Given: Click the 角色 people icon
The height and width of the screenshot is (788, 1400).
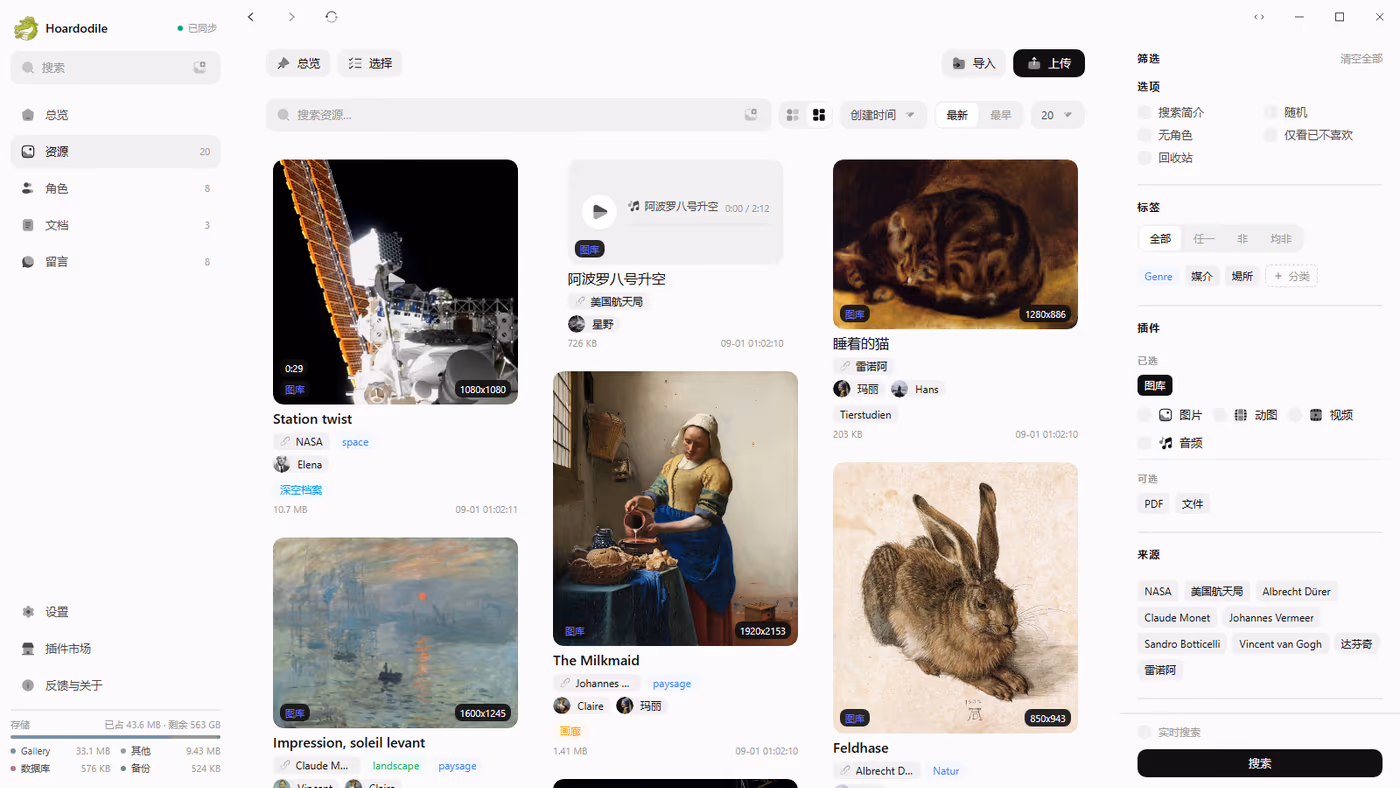Looking at the screenshot, I should 28,188.
